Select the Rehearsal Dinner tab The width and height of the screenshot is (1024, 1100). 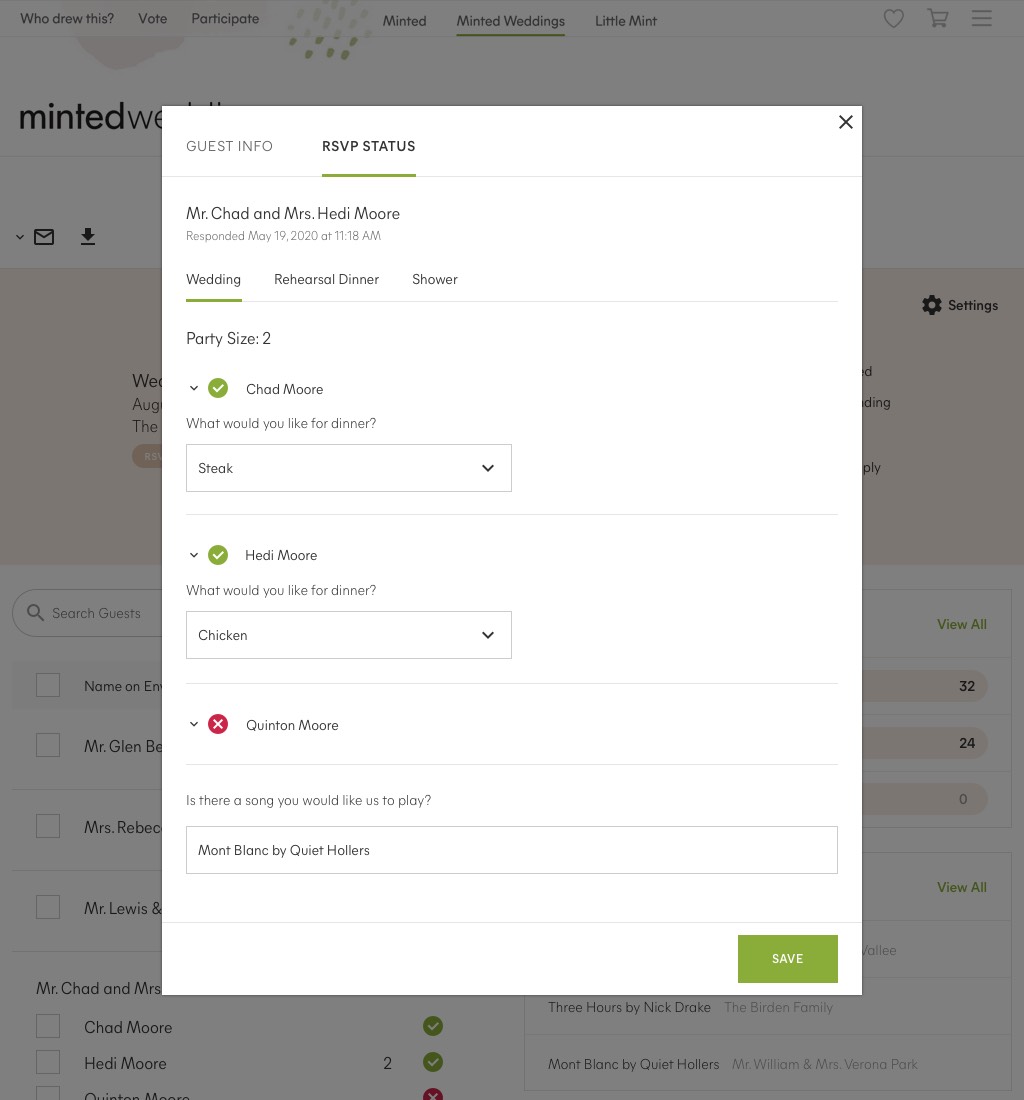coord(326,279)
